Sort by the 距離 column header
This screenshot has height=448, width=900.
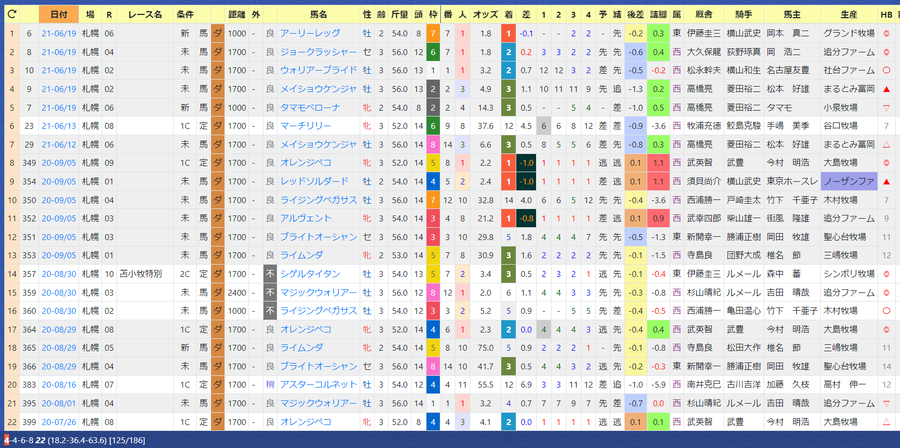236,14
